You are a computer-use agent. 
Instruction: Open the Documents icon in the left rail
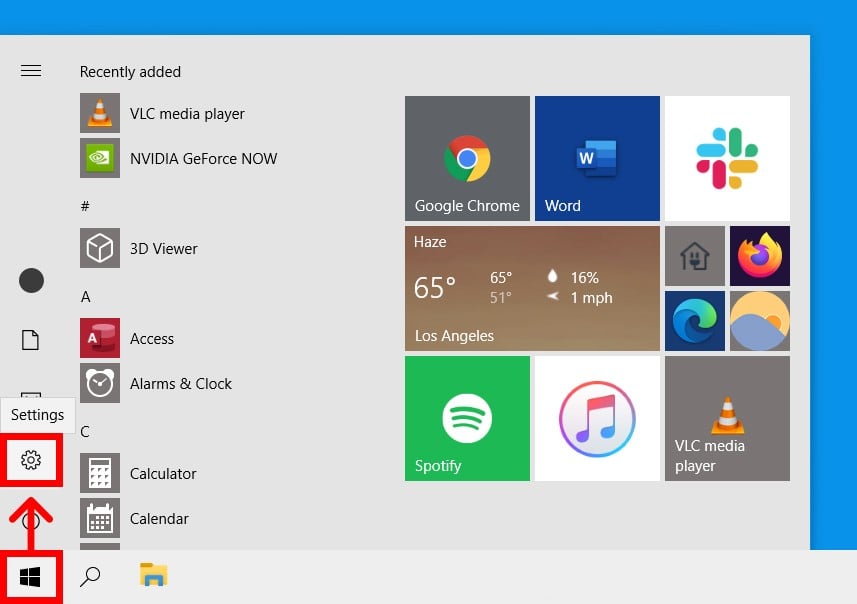(31, 340)
